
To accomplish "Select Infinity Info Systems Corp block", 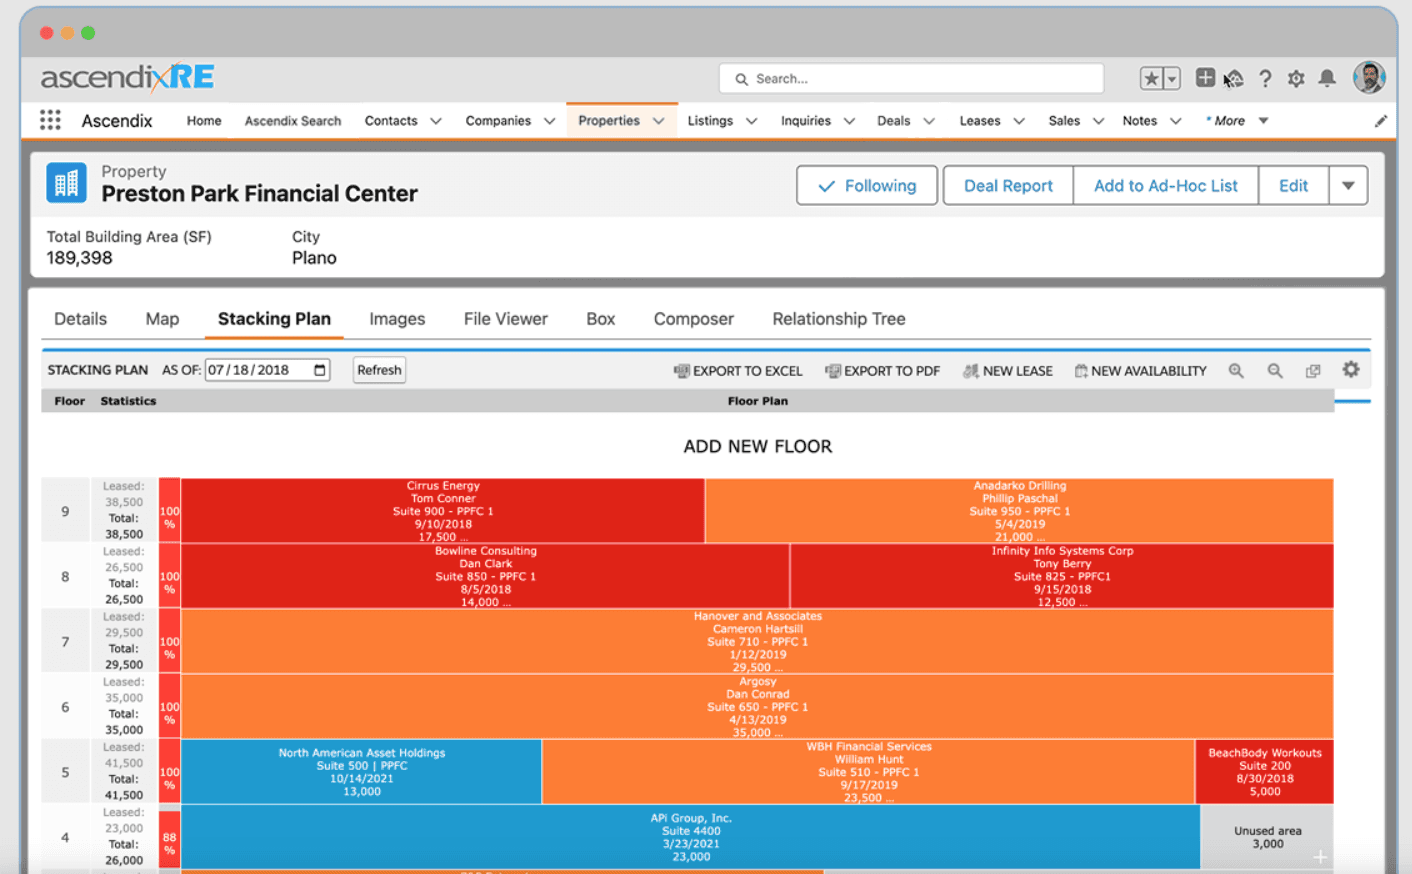I will pos(1062,576).
